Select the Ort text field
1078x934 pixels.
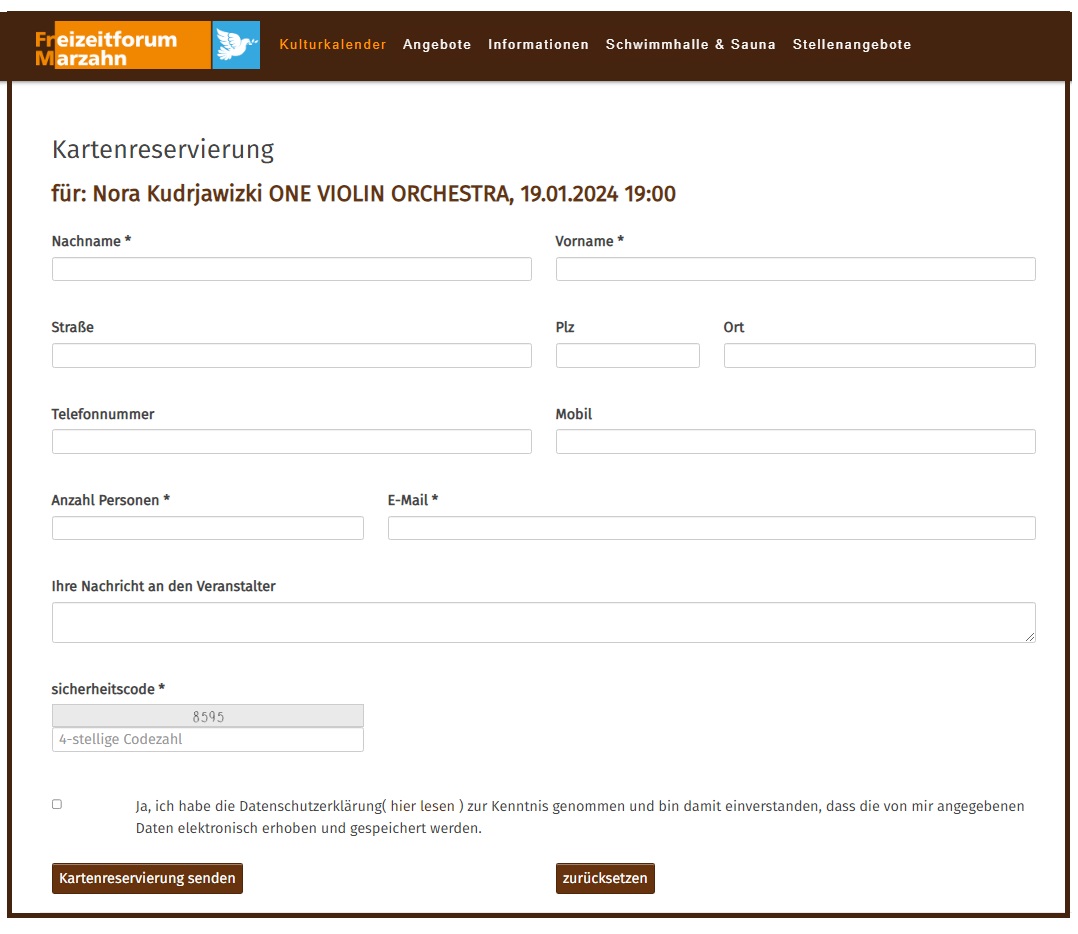(879, 356)
